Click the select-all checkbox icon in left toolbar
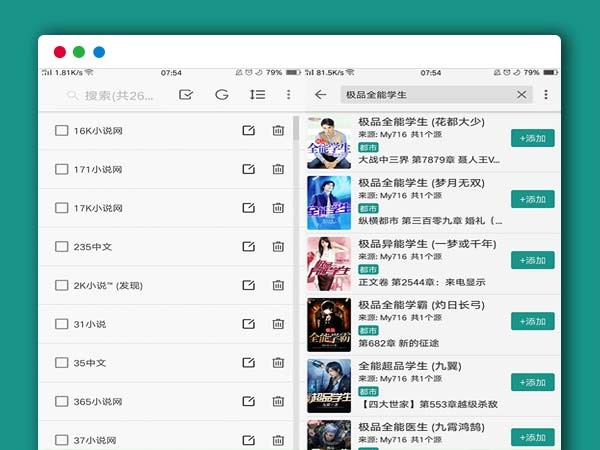This screenshot has height=450, width=600. pyautogui.click(x=185, y=95)
